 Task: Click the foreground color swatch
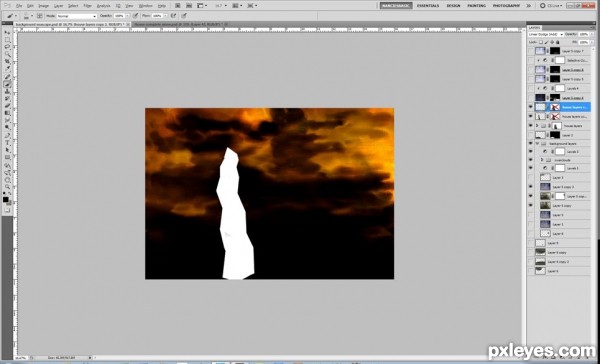6,200
